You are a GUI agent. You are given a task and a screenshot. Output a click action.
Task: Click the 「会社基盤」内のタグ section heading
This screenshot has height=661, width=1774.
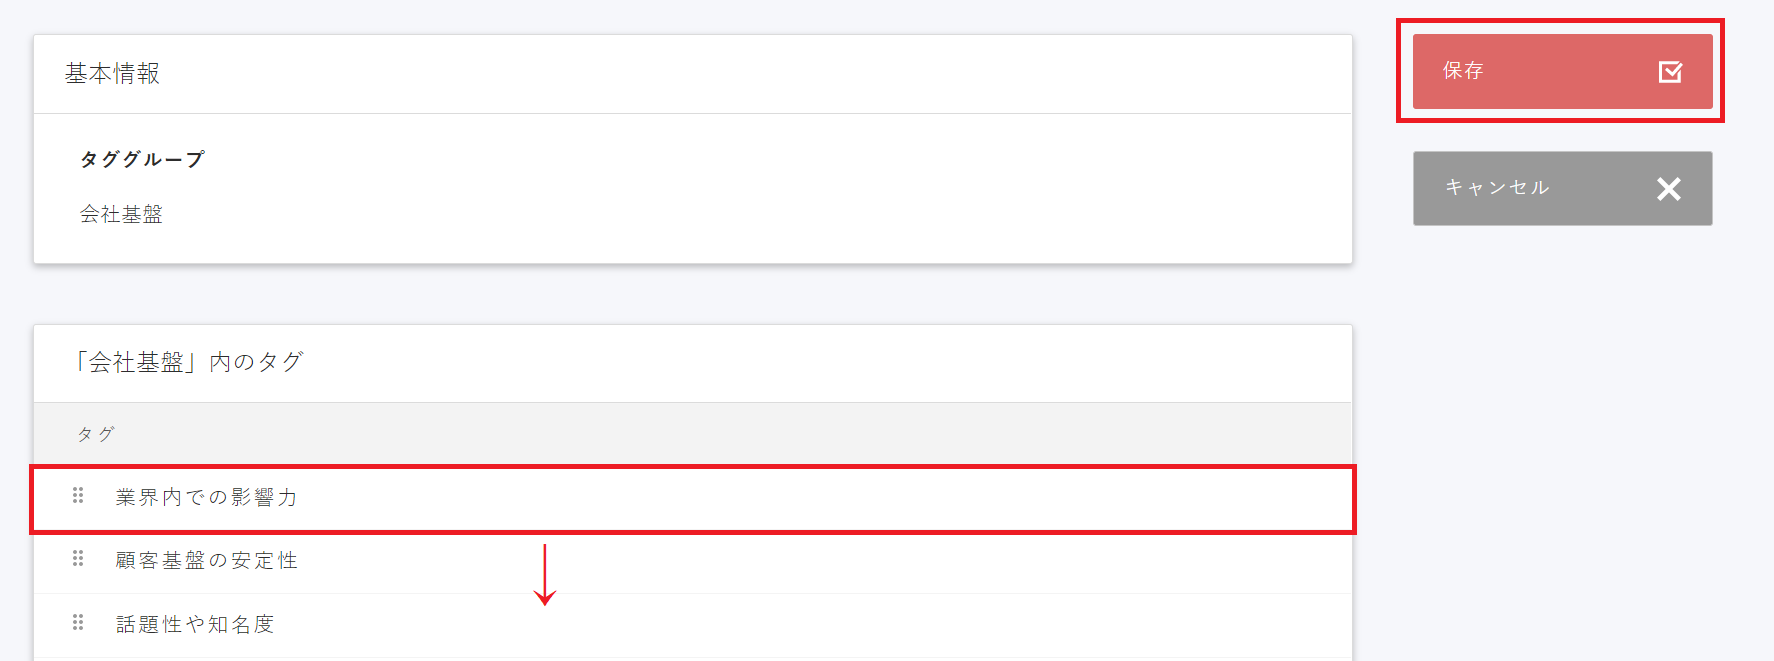(189, 362)
